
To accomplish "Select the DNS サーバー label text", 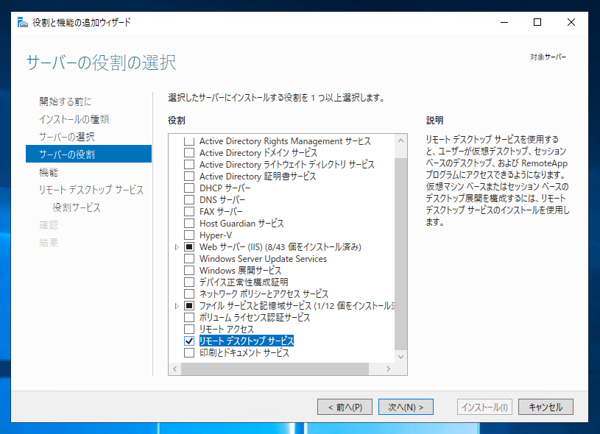I will (222, 200).
